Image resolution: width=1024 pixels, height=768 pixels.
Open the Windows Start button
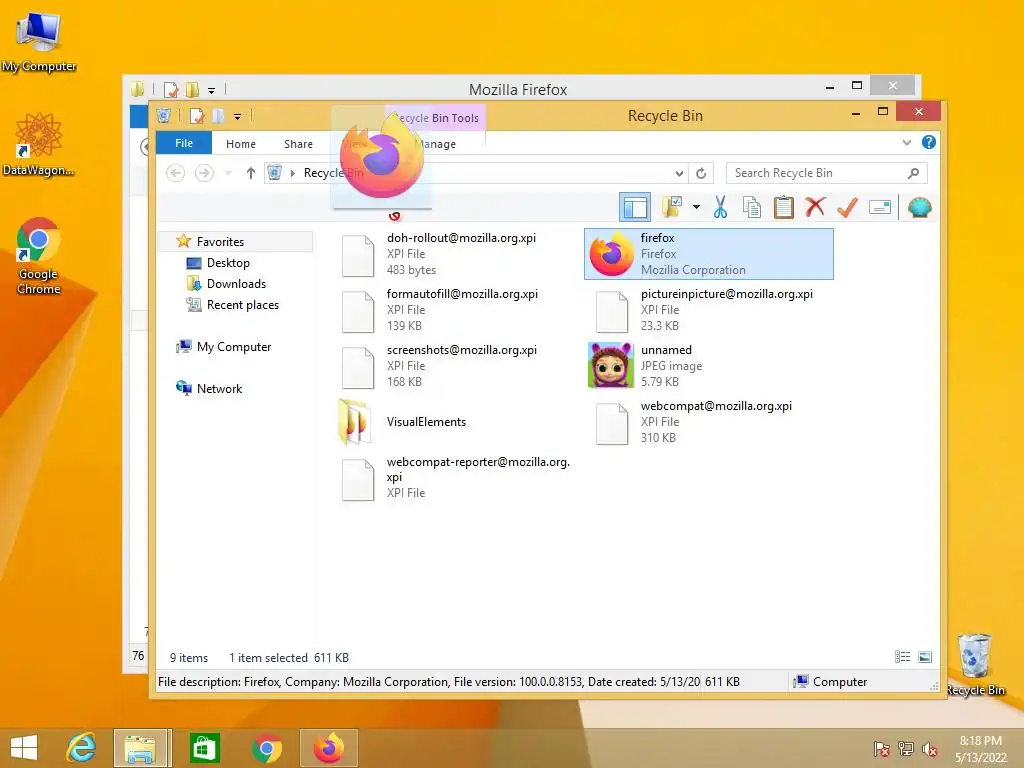pyautogui.click(x=24, y=748)
